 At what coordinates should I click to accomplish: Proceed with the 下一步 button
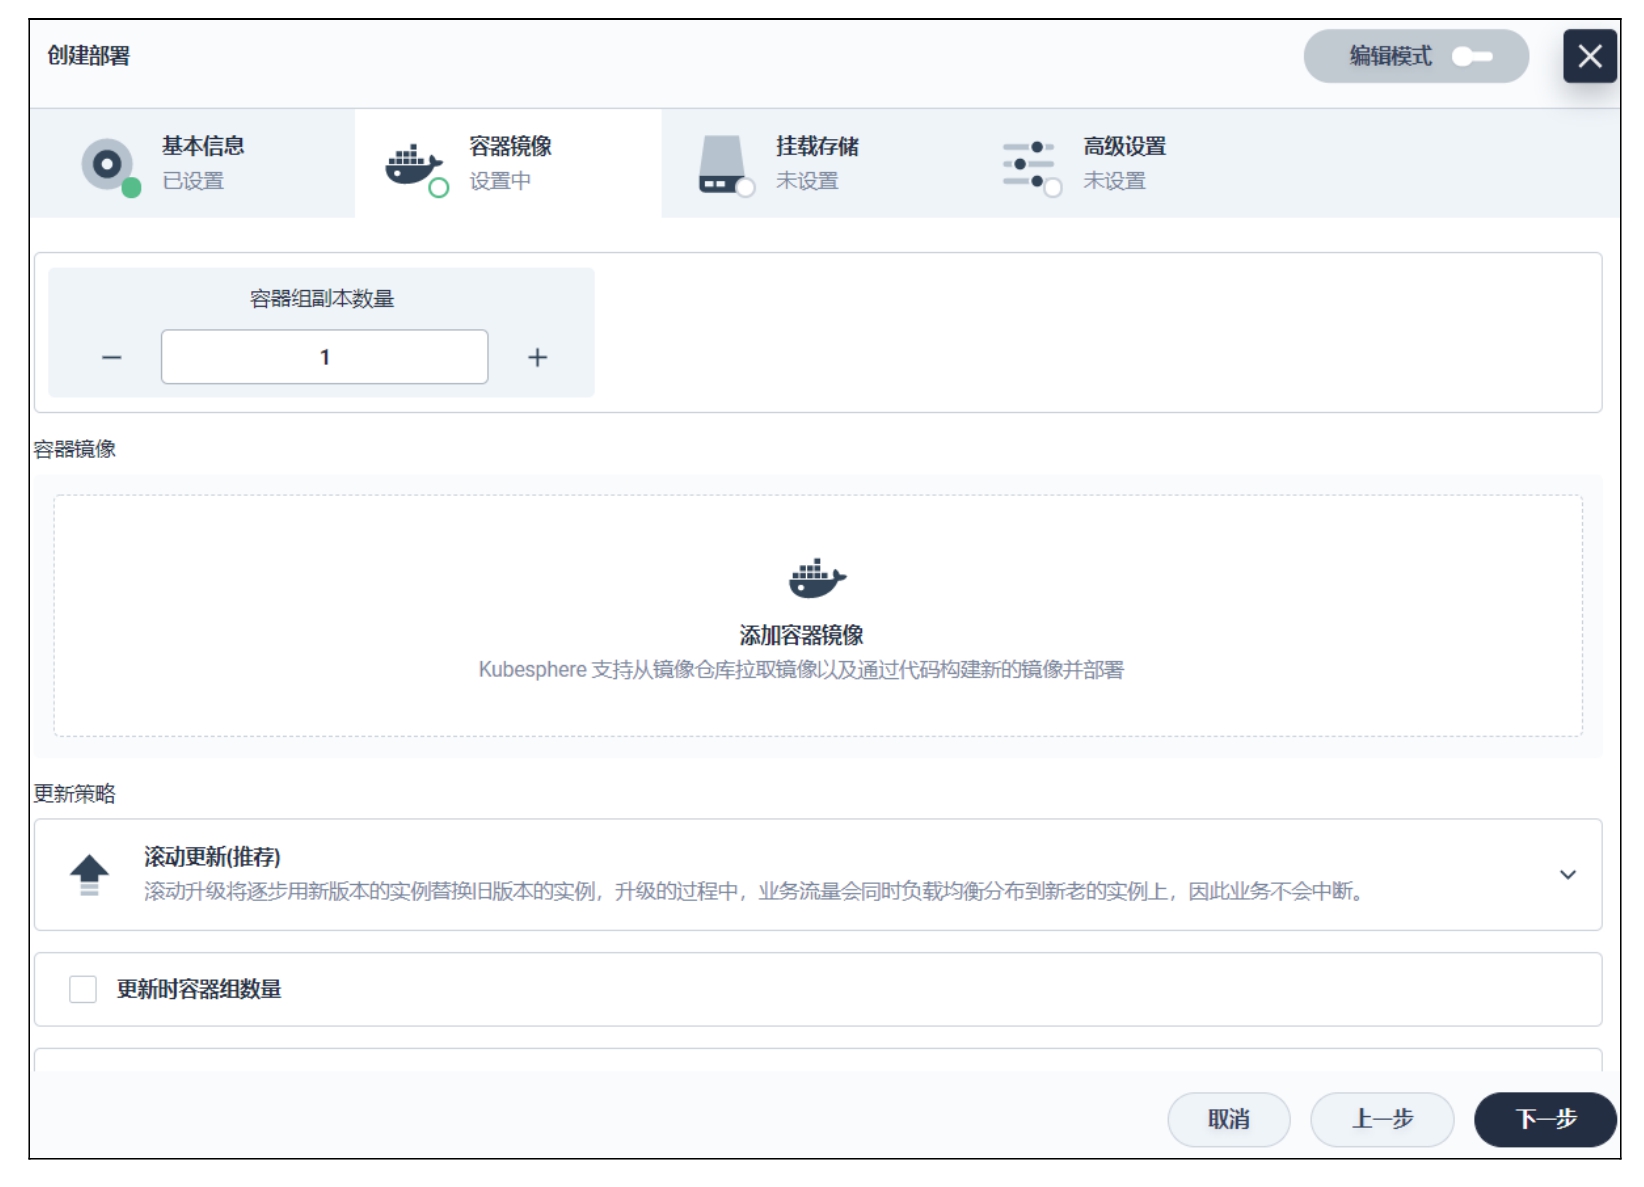click(1544, 1119)
